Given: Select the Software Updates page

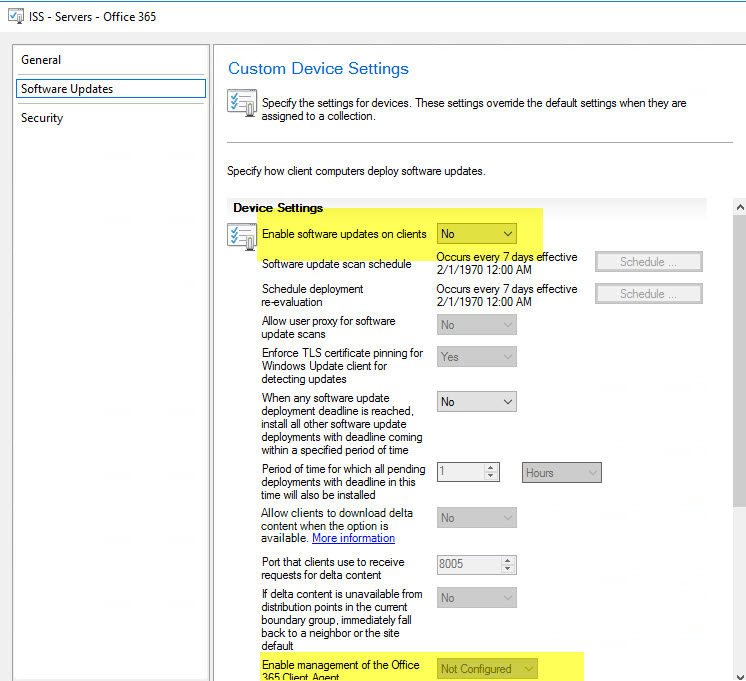Looking at the screenshot, I should point(110,89).
